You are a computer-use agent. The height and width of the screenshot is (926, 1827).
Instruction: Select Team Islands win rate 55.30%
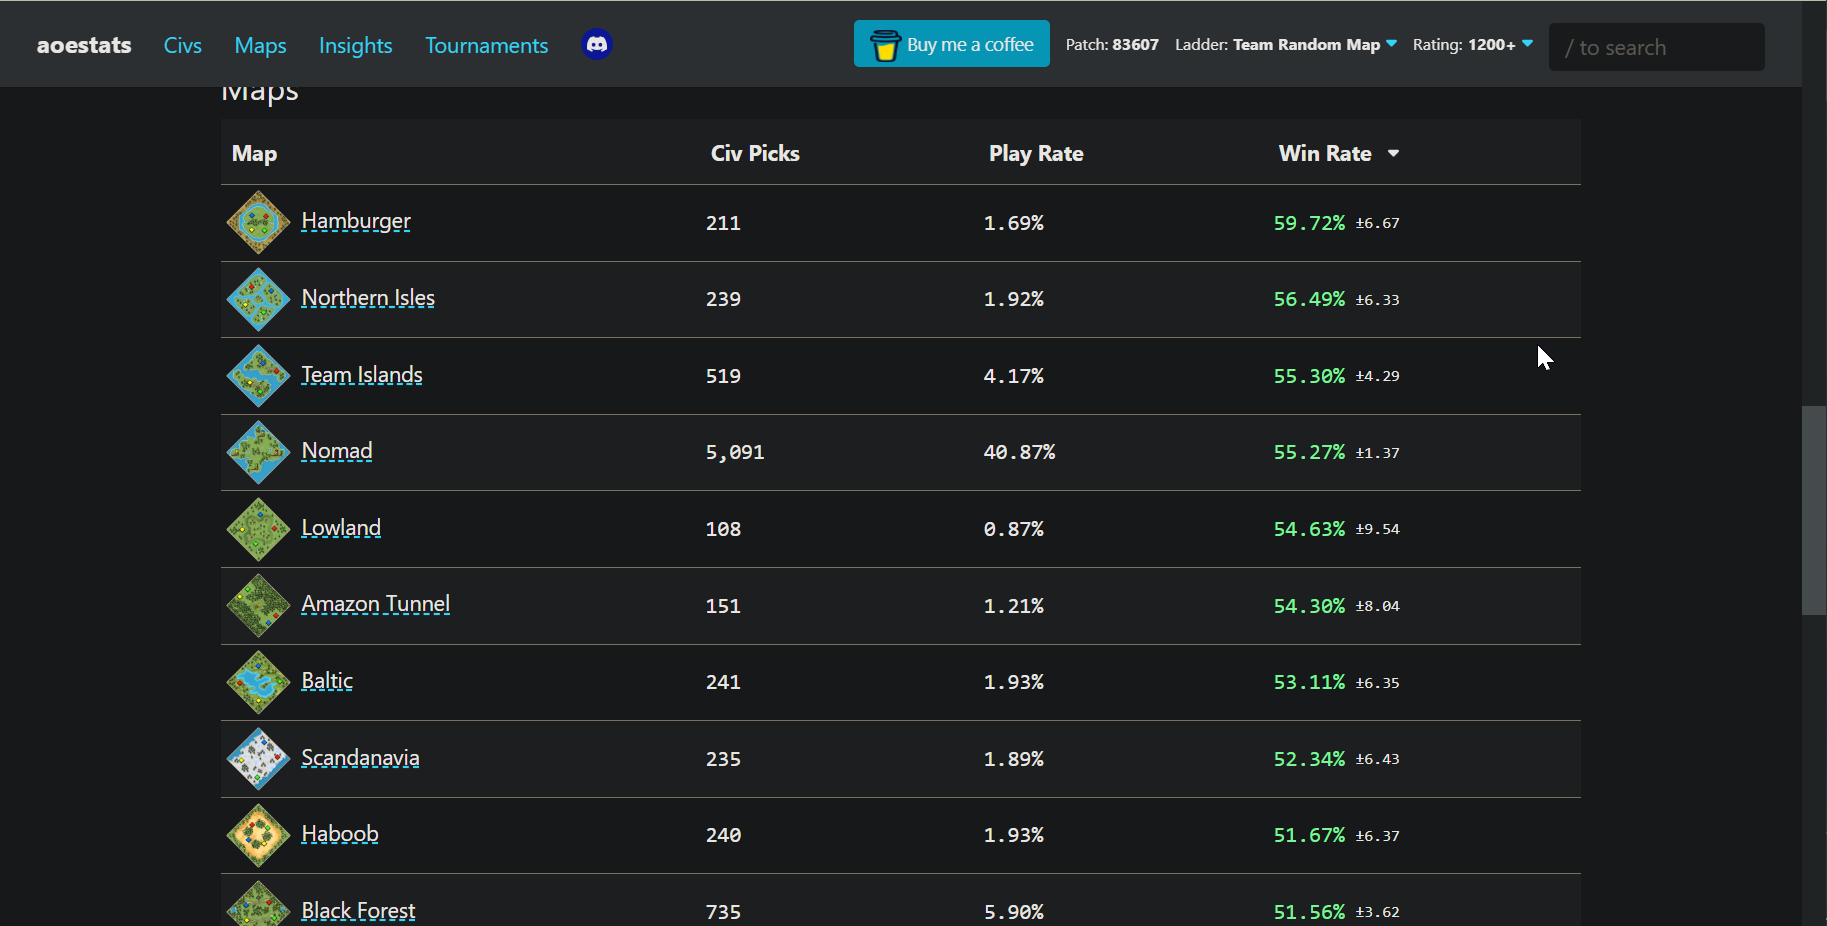tap(1309, 376)
